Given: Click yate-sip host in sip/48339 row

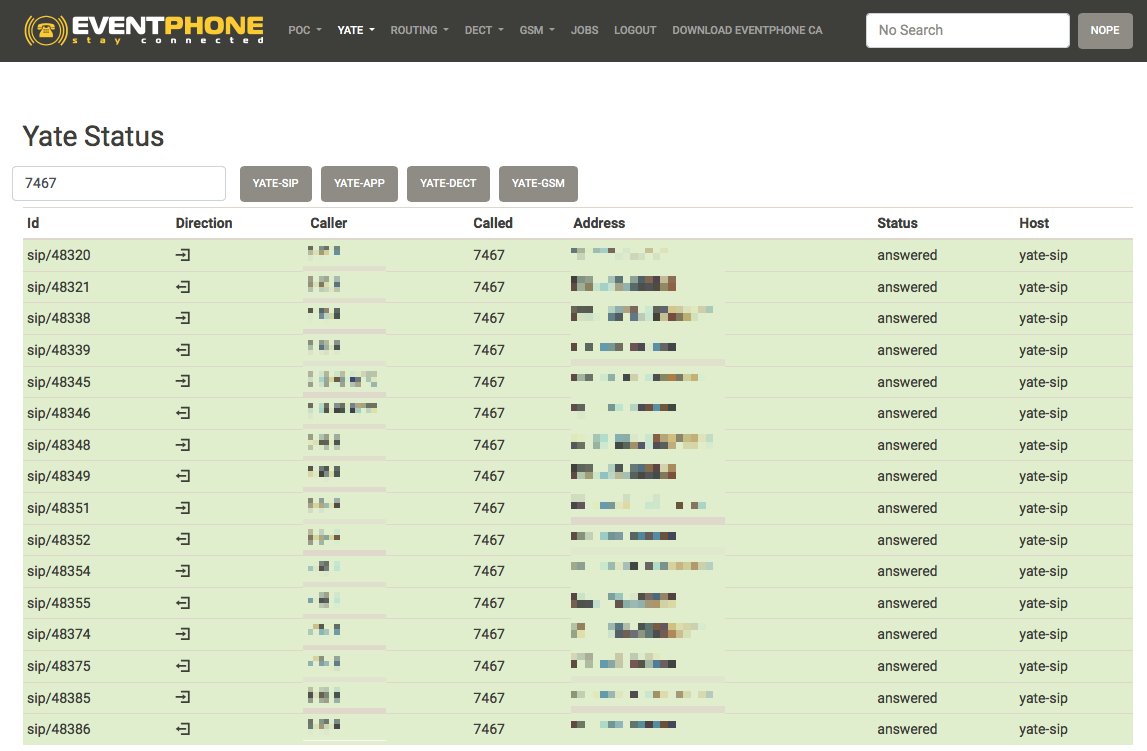Looking at the screenshot, I should [1043, 350].
